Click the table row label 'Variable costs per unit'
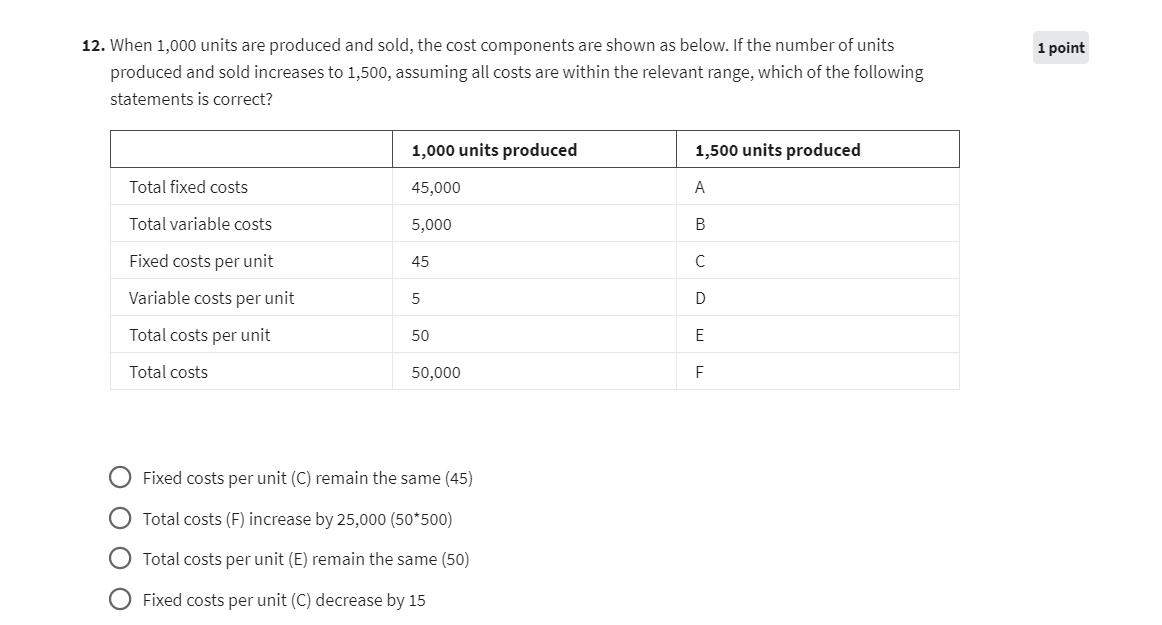The height and width of the screenshot is (625, 1162). (x=212, y=297)
